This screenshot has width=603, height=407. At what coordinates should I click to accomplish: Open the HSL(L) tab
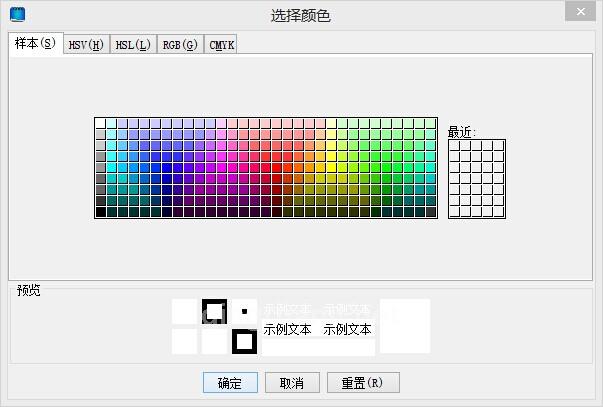(x=133, y=45)
